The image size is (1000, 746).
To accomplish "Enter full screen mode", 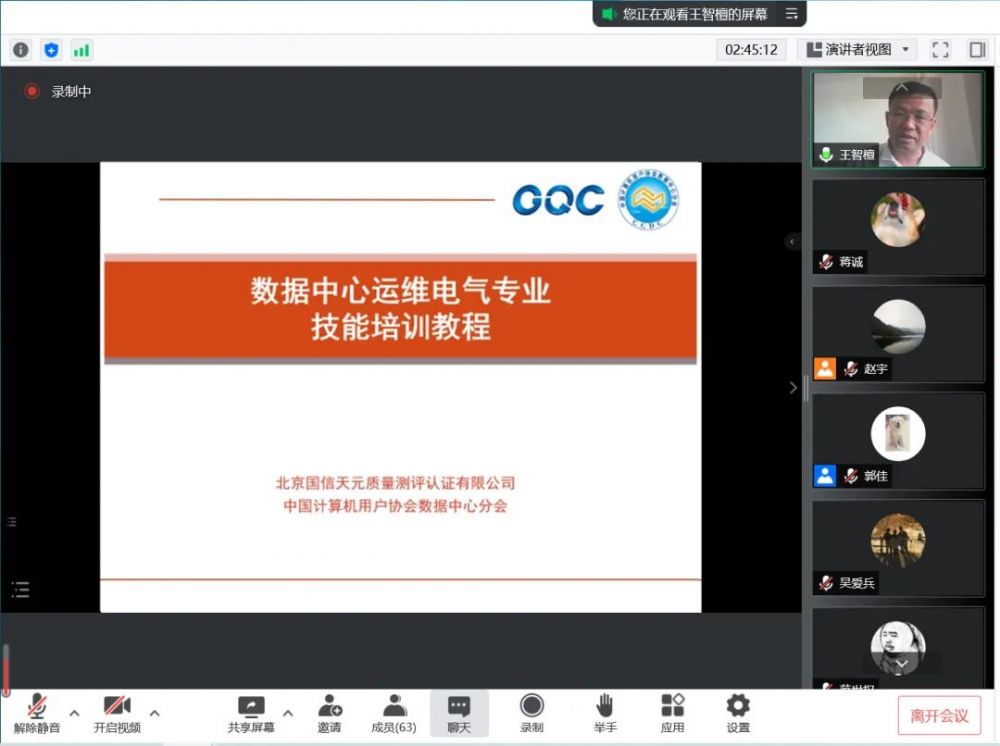I will click(x=940, y=50).
